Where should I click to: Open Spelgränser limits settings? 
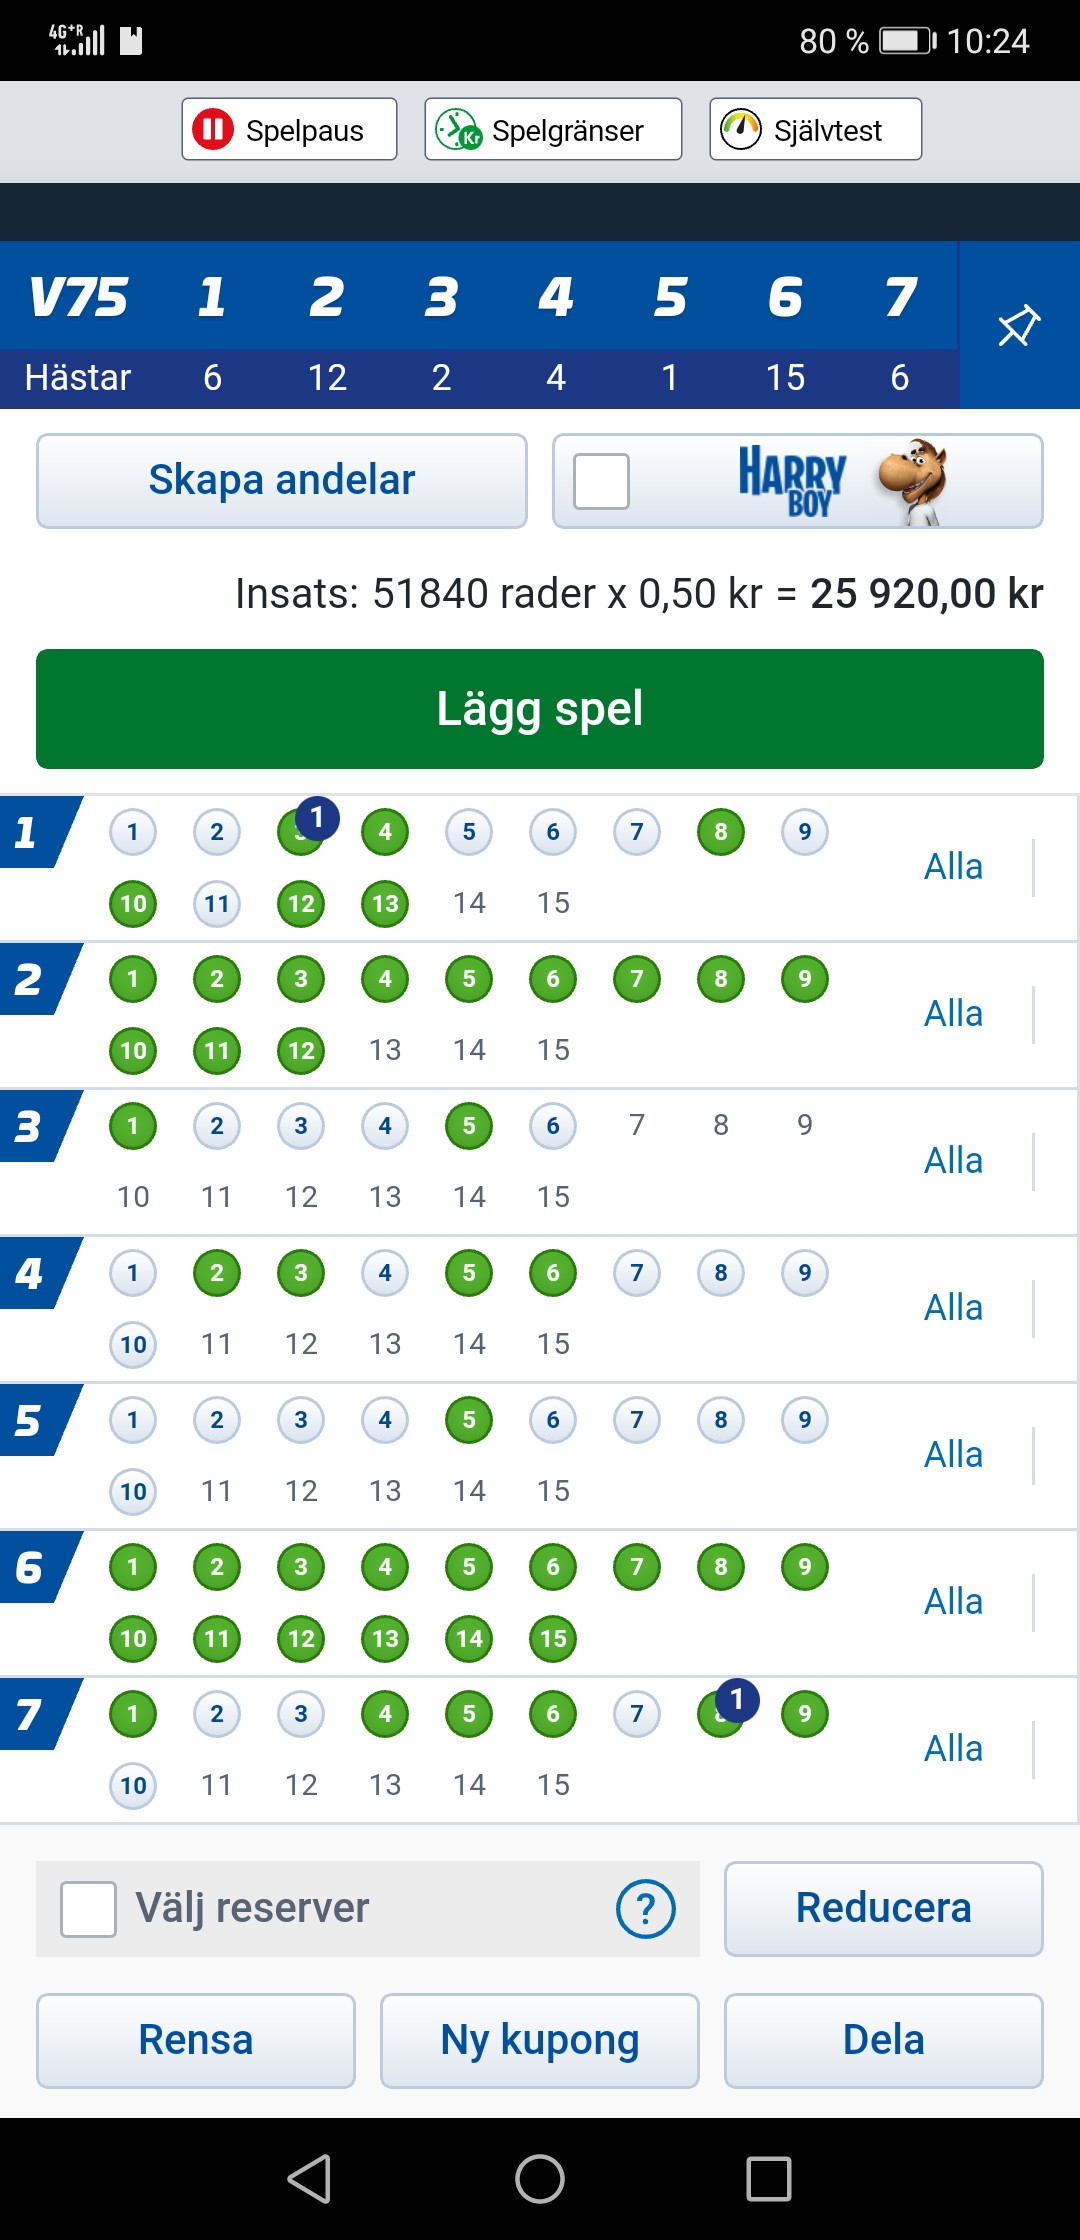(553, 130)
